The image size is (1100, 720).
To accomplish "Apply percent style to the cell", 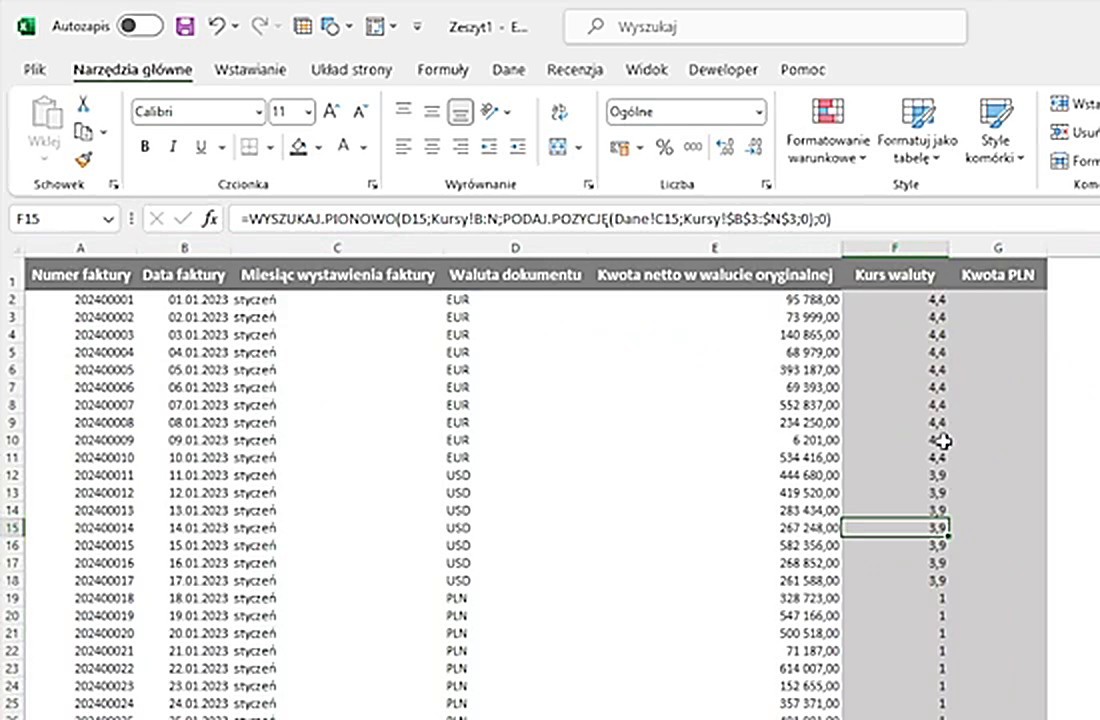I will pos(664,147).
